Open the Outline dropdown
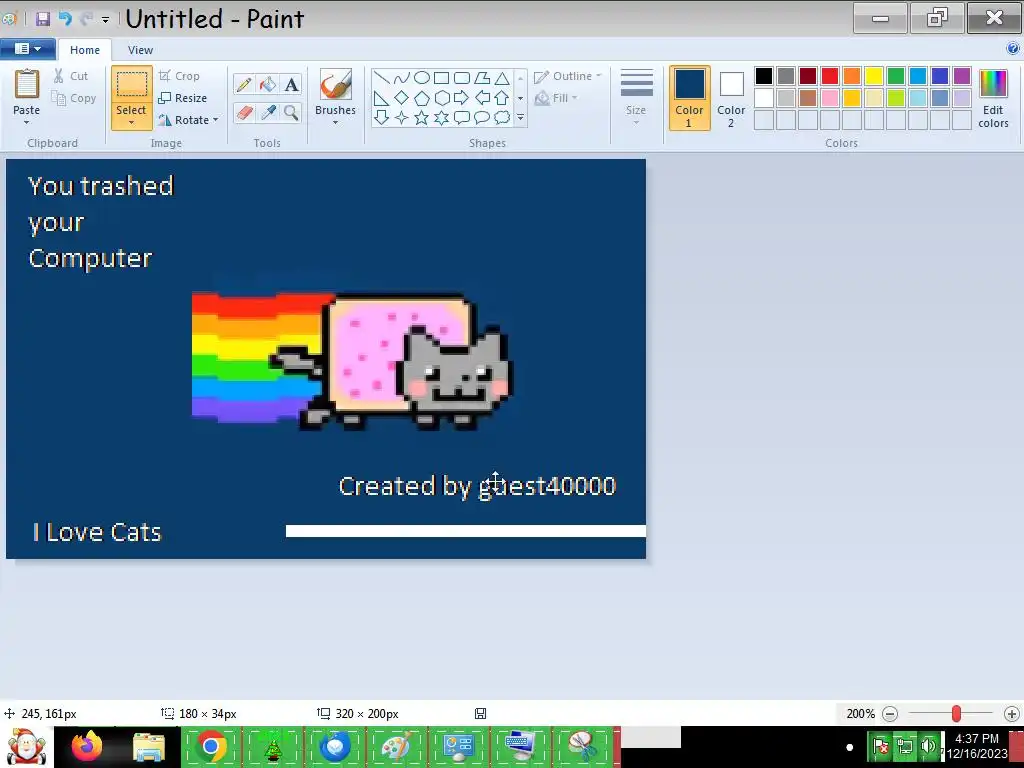The width and height of the screenshot is (1024, 768). point(568,76)
